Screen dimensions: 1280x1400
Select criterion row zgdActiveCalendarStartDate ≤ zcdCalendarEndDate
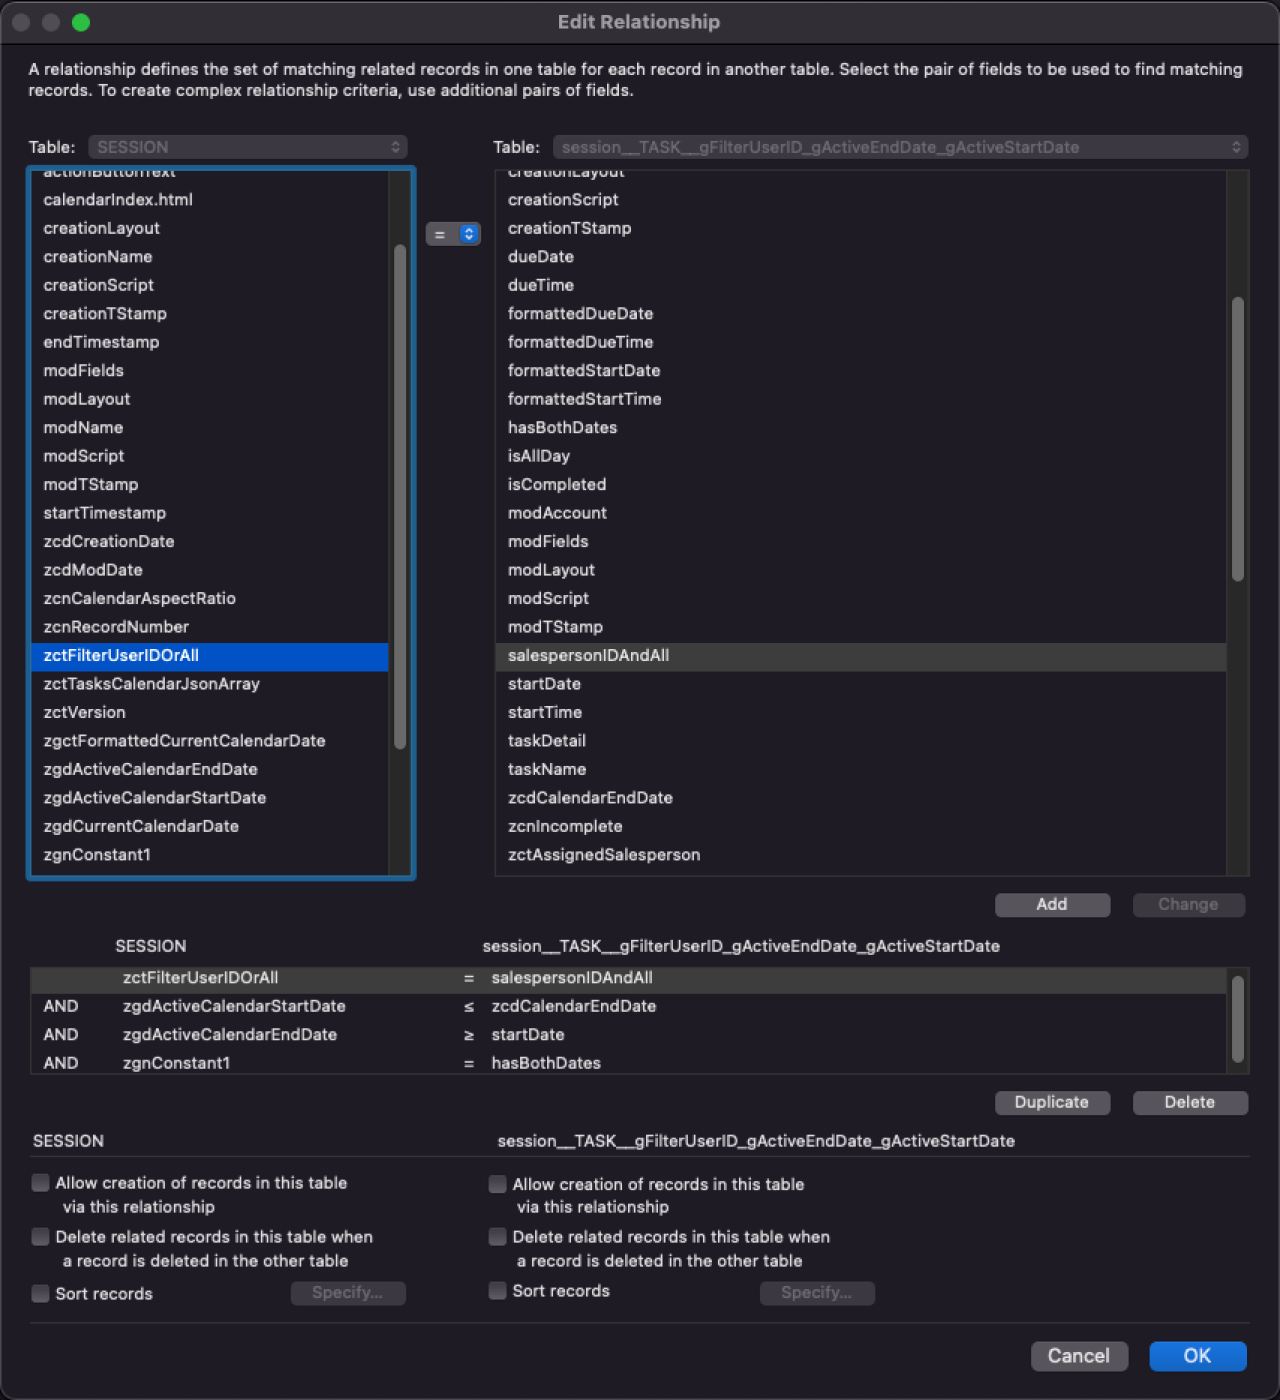[x=629, y=1006]
